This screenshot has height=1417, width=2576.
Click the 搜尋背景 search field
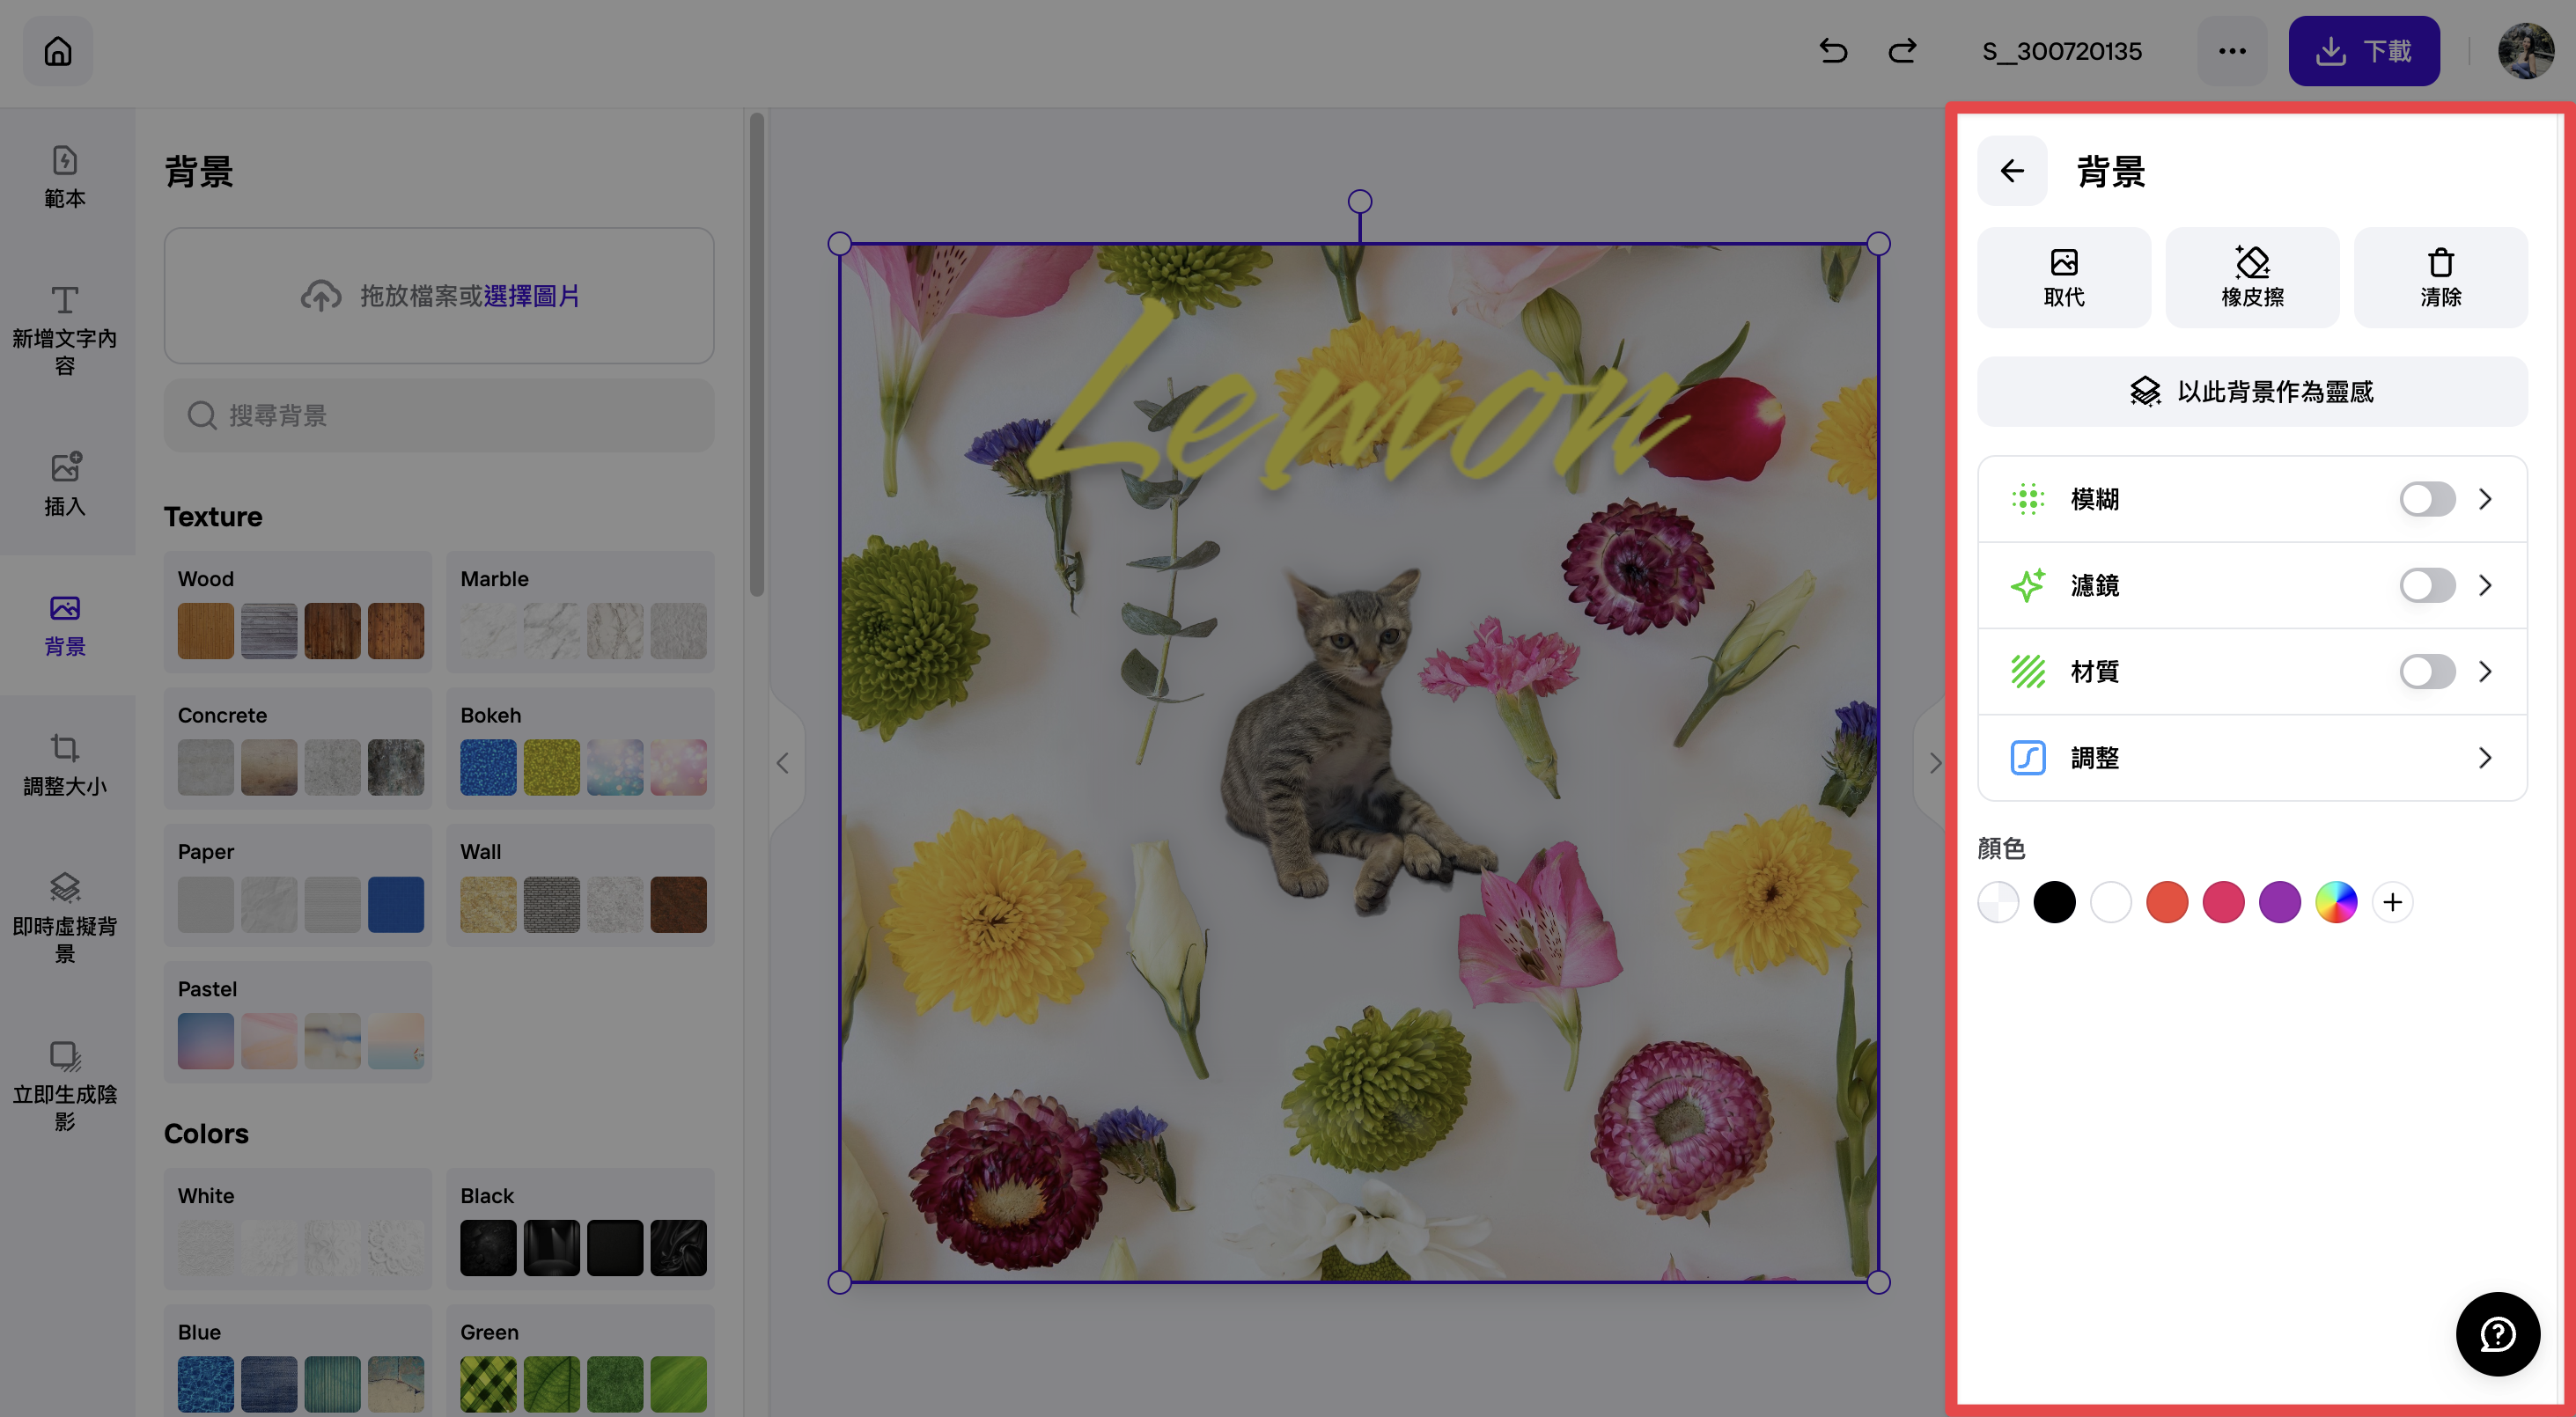(439, 415)
